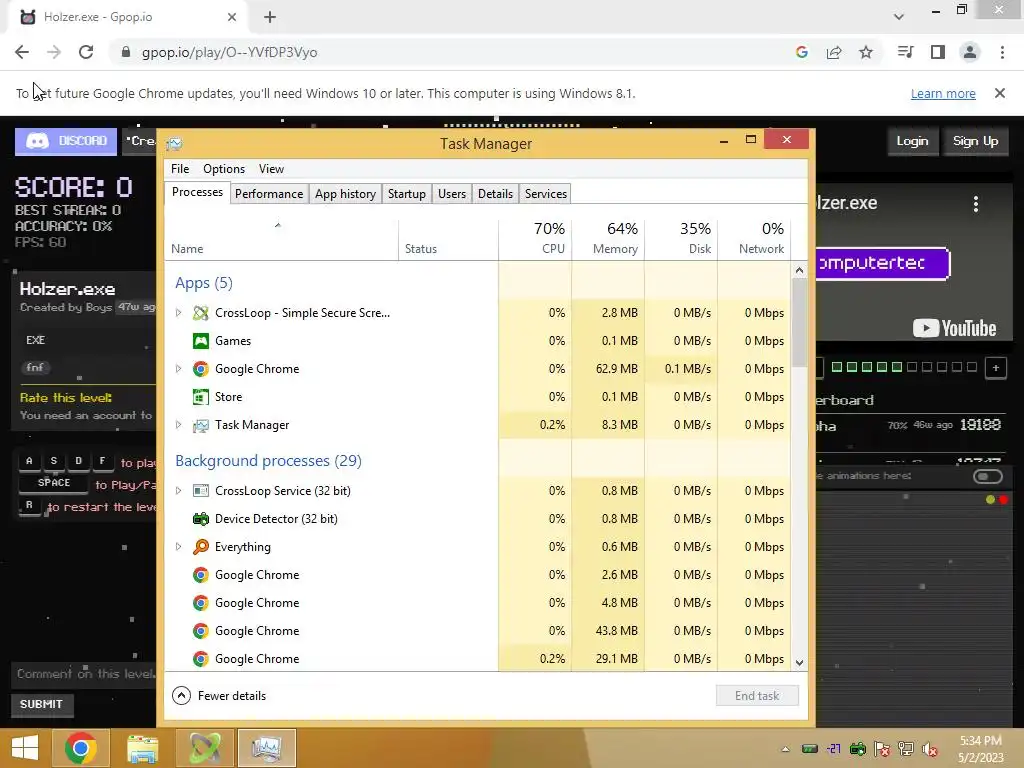Viewport: 1024px width, 768px height.
Task: Click the process list scrollbar up arrow
Action: [799, 270]
